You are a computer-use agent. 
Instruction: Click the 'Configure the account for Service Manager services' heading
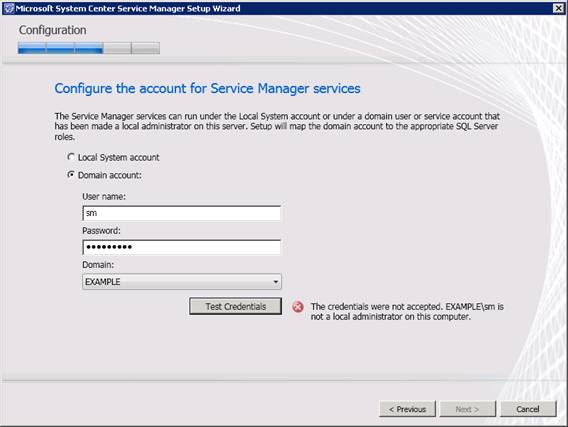pos(207,89)
